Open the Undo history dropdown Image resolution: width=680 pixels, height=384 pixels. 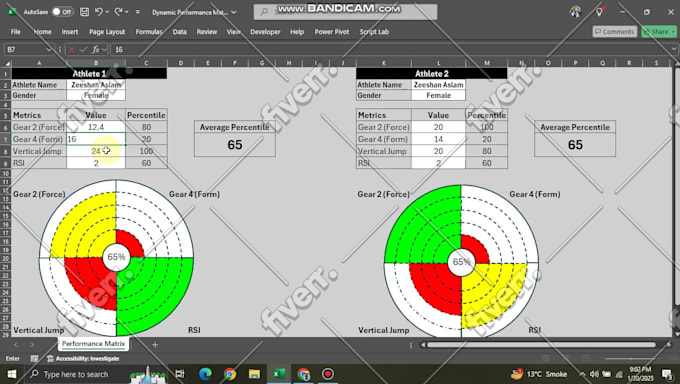coord(107,12)
